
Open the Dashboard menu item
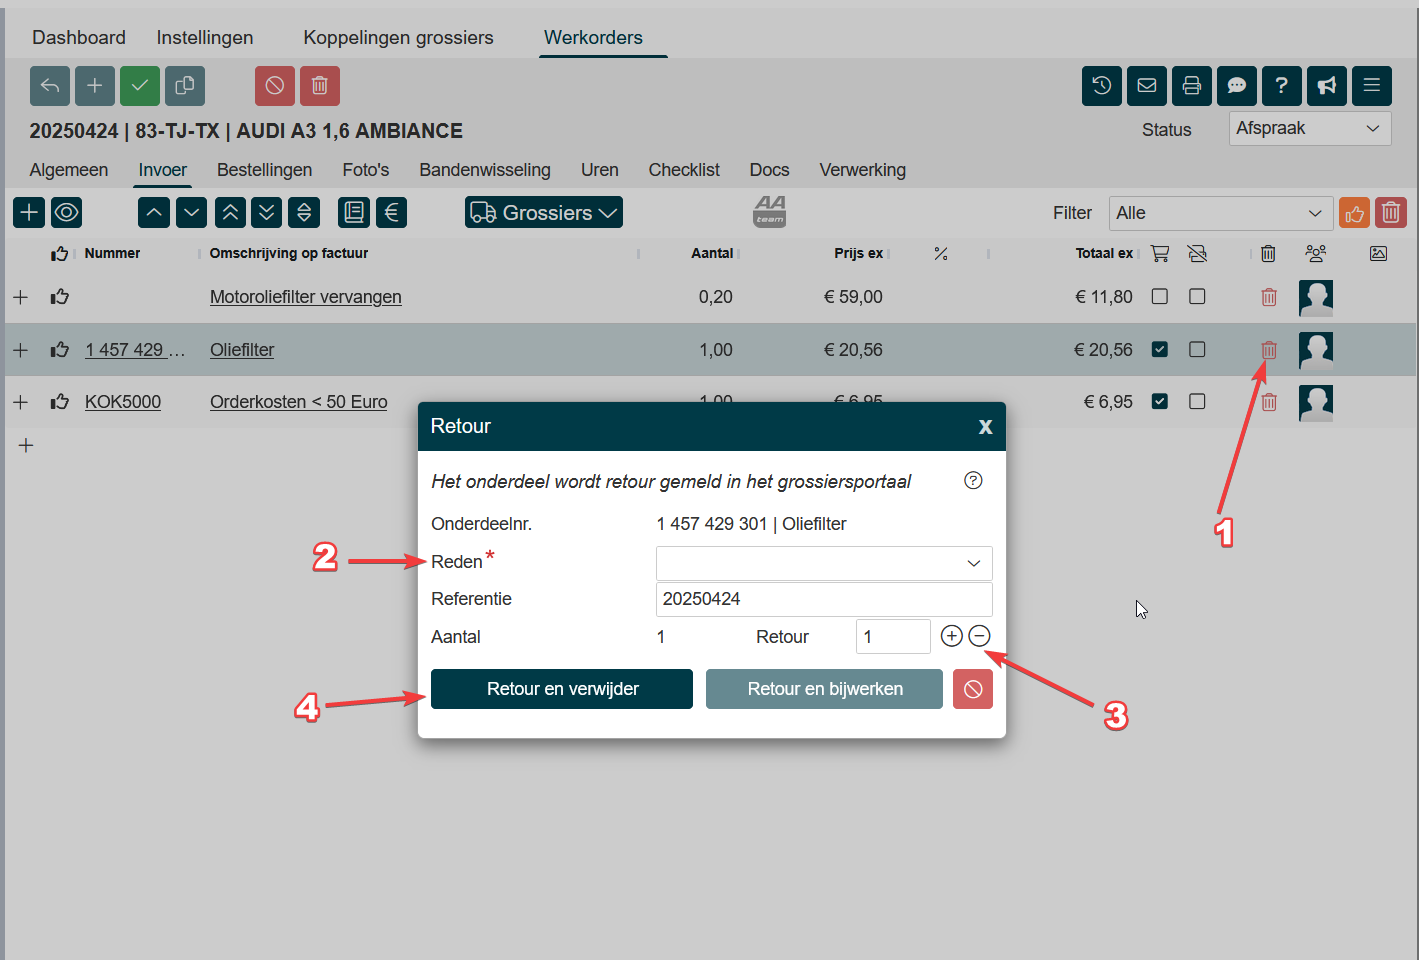point(79,38)
